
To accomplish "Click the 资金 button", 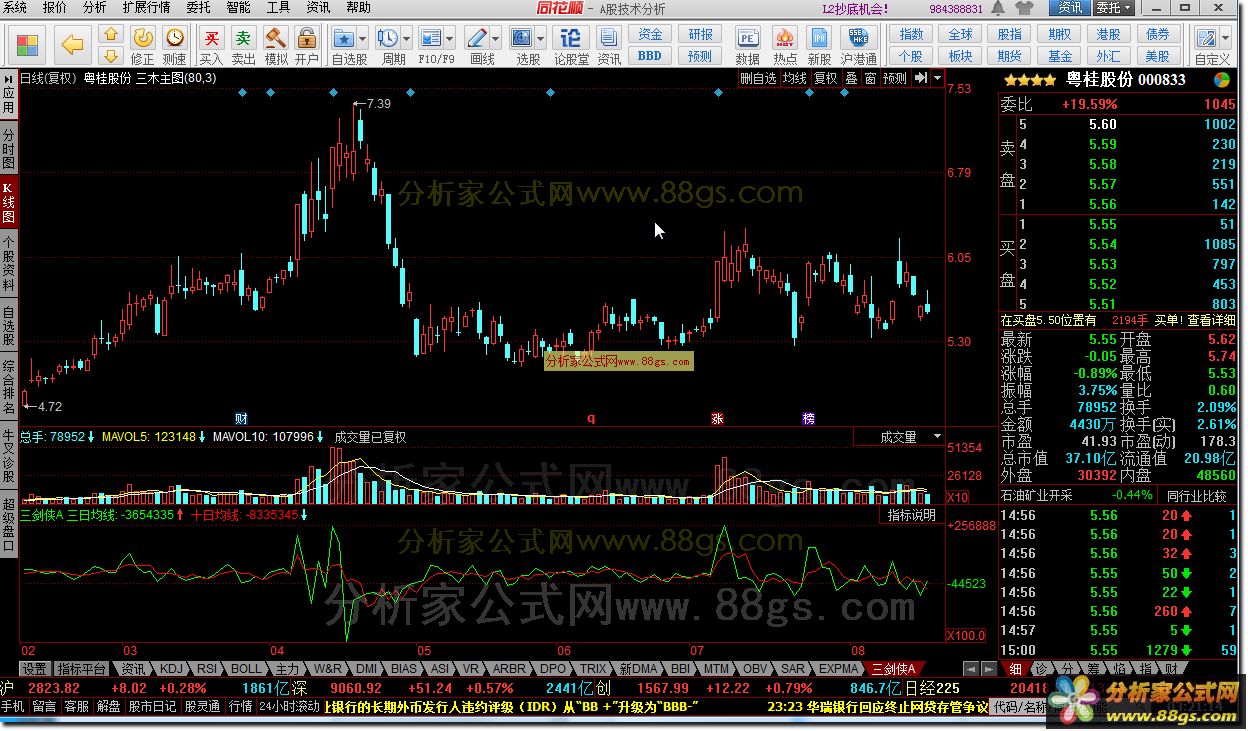I will pos(650,35).
